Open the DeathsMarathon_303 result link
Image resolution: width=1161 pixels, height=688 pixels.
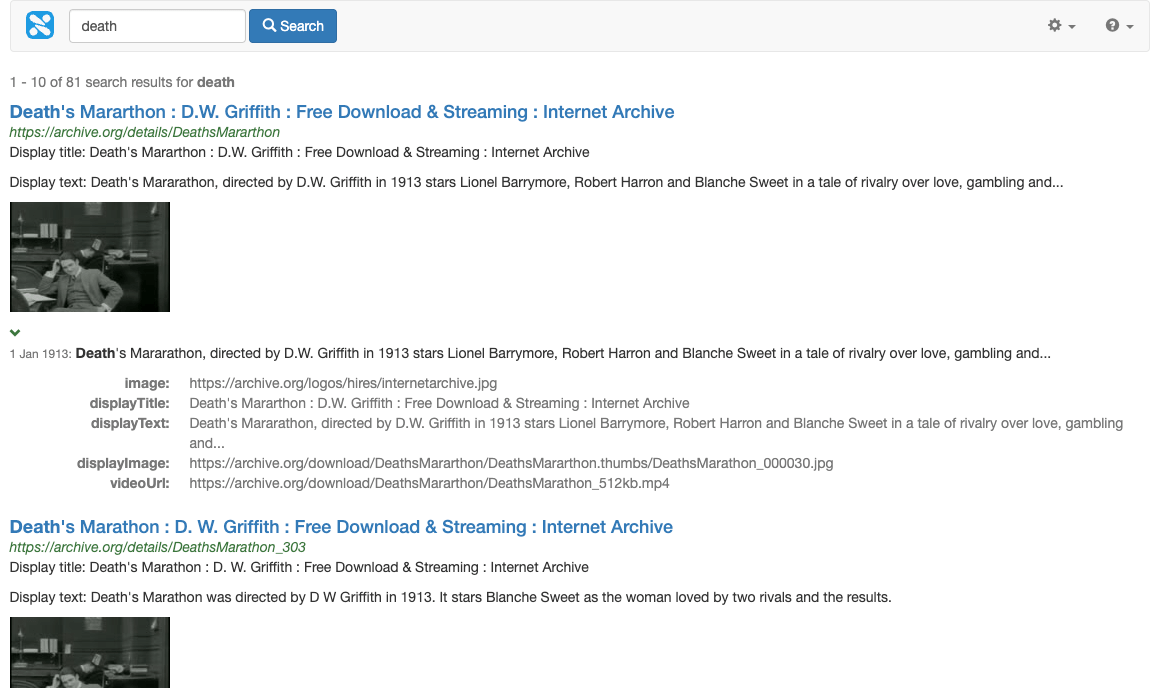coord(340,527)
